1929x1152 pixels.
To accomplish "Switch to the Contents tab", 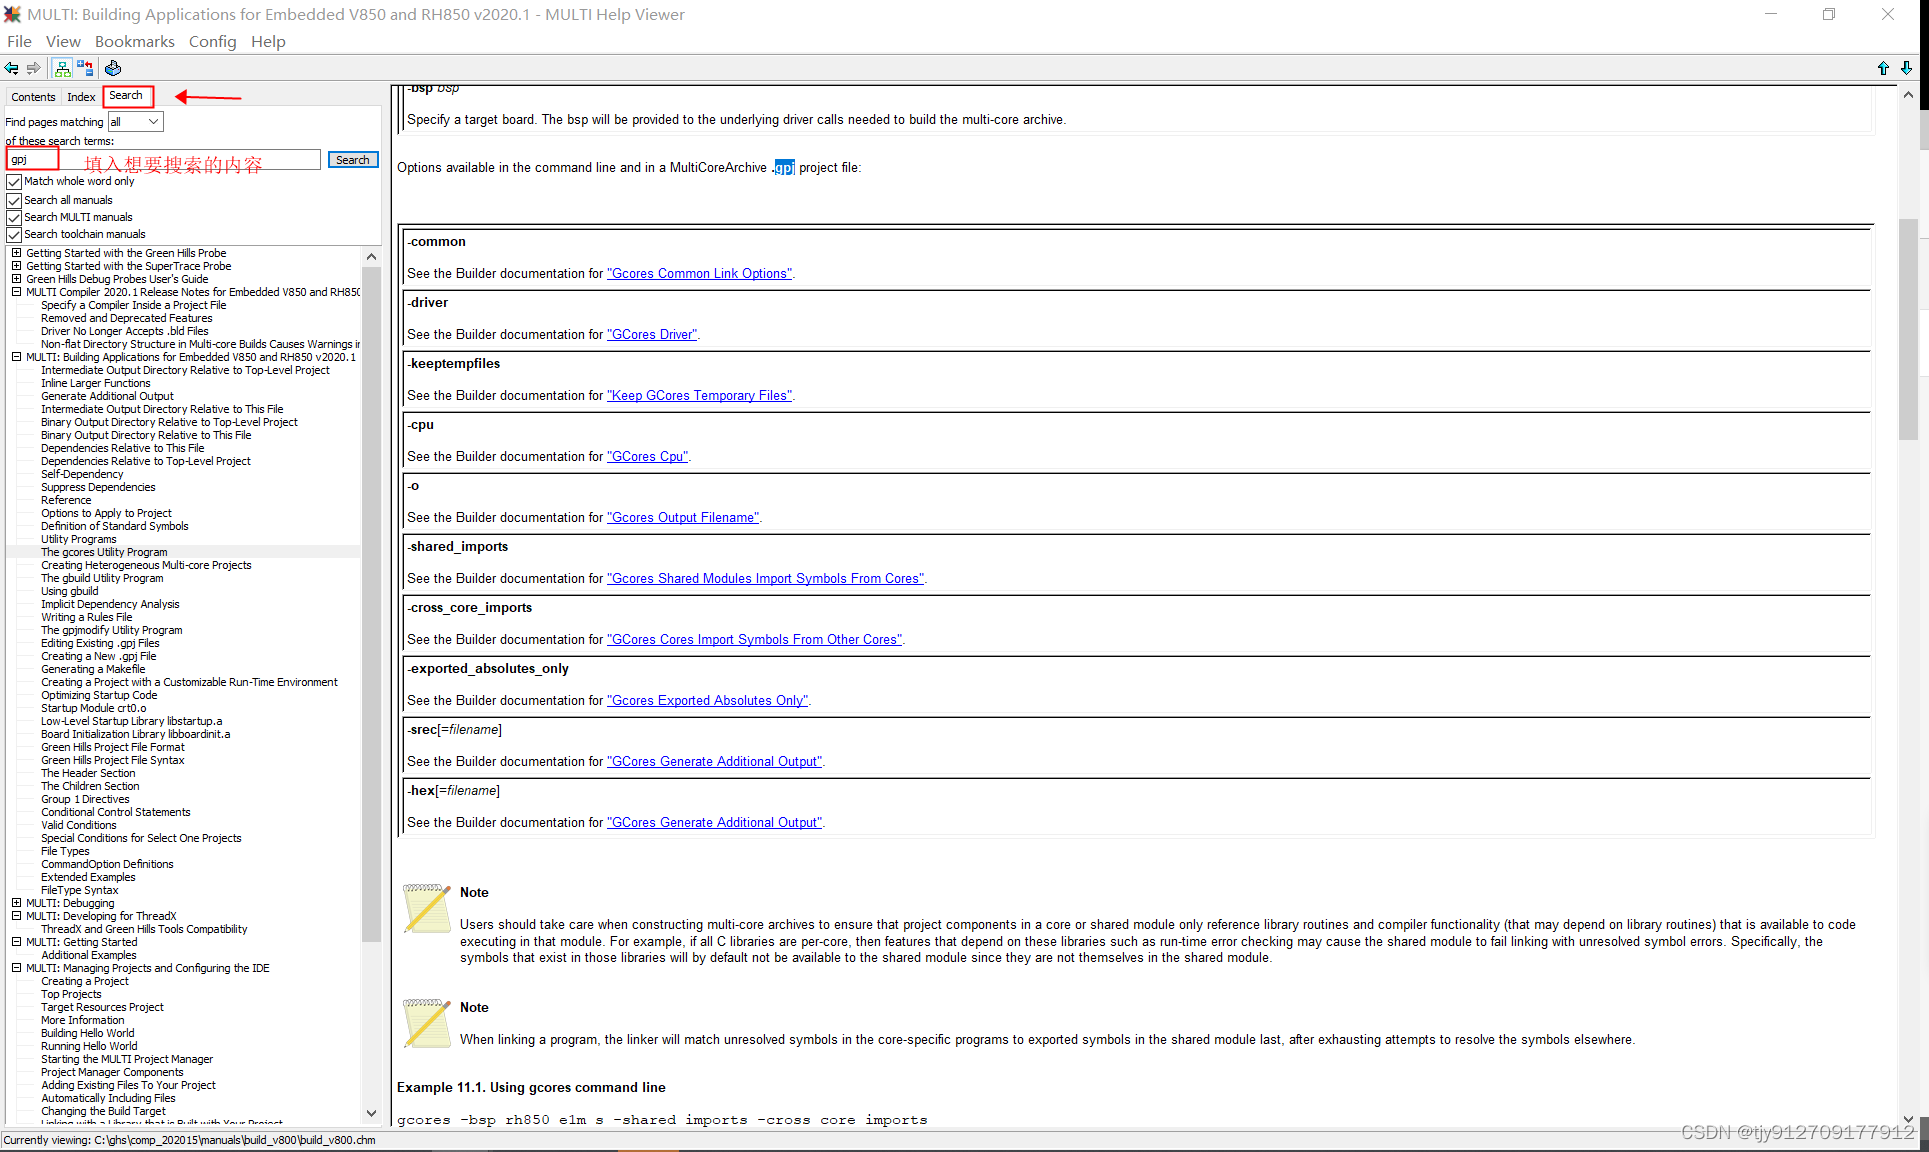I will coord(33,97).
